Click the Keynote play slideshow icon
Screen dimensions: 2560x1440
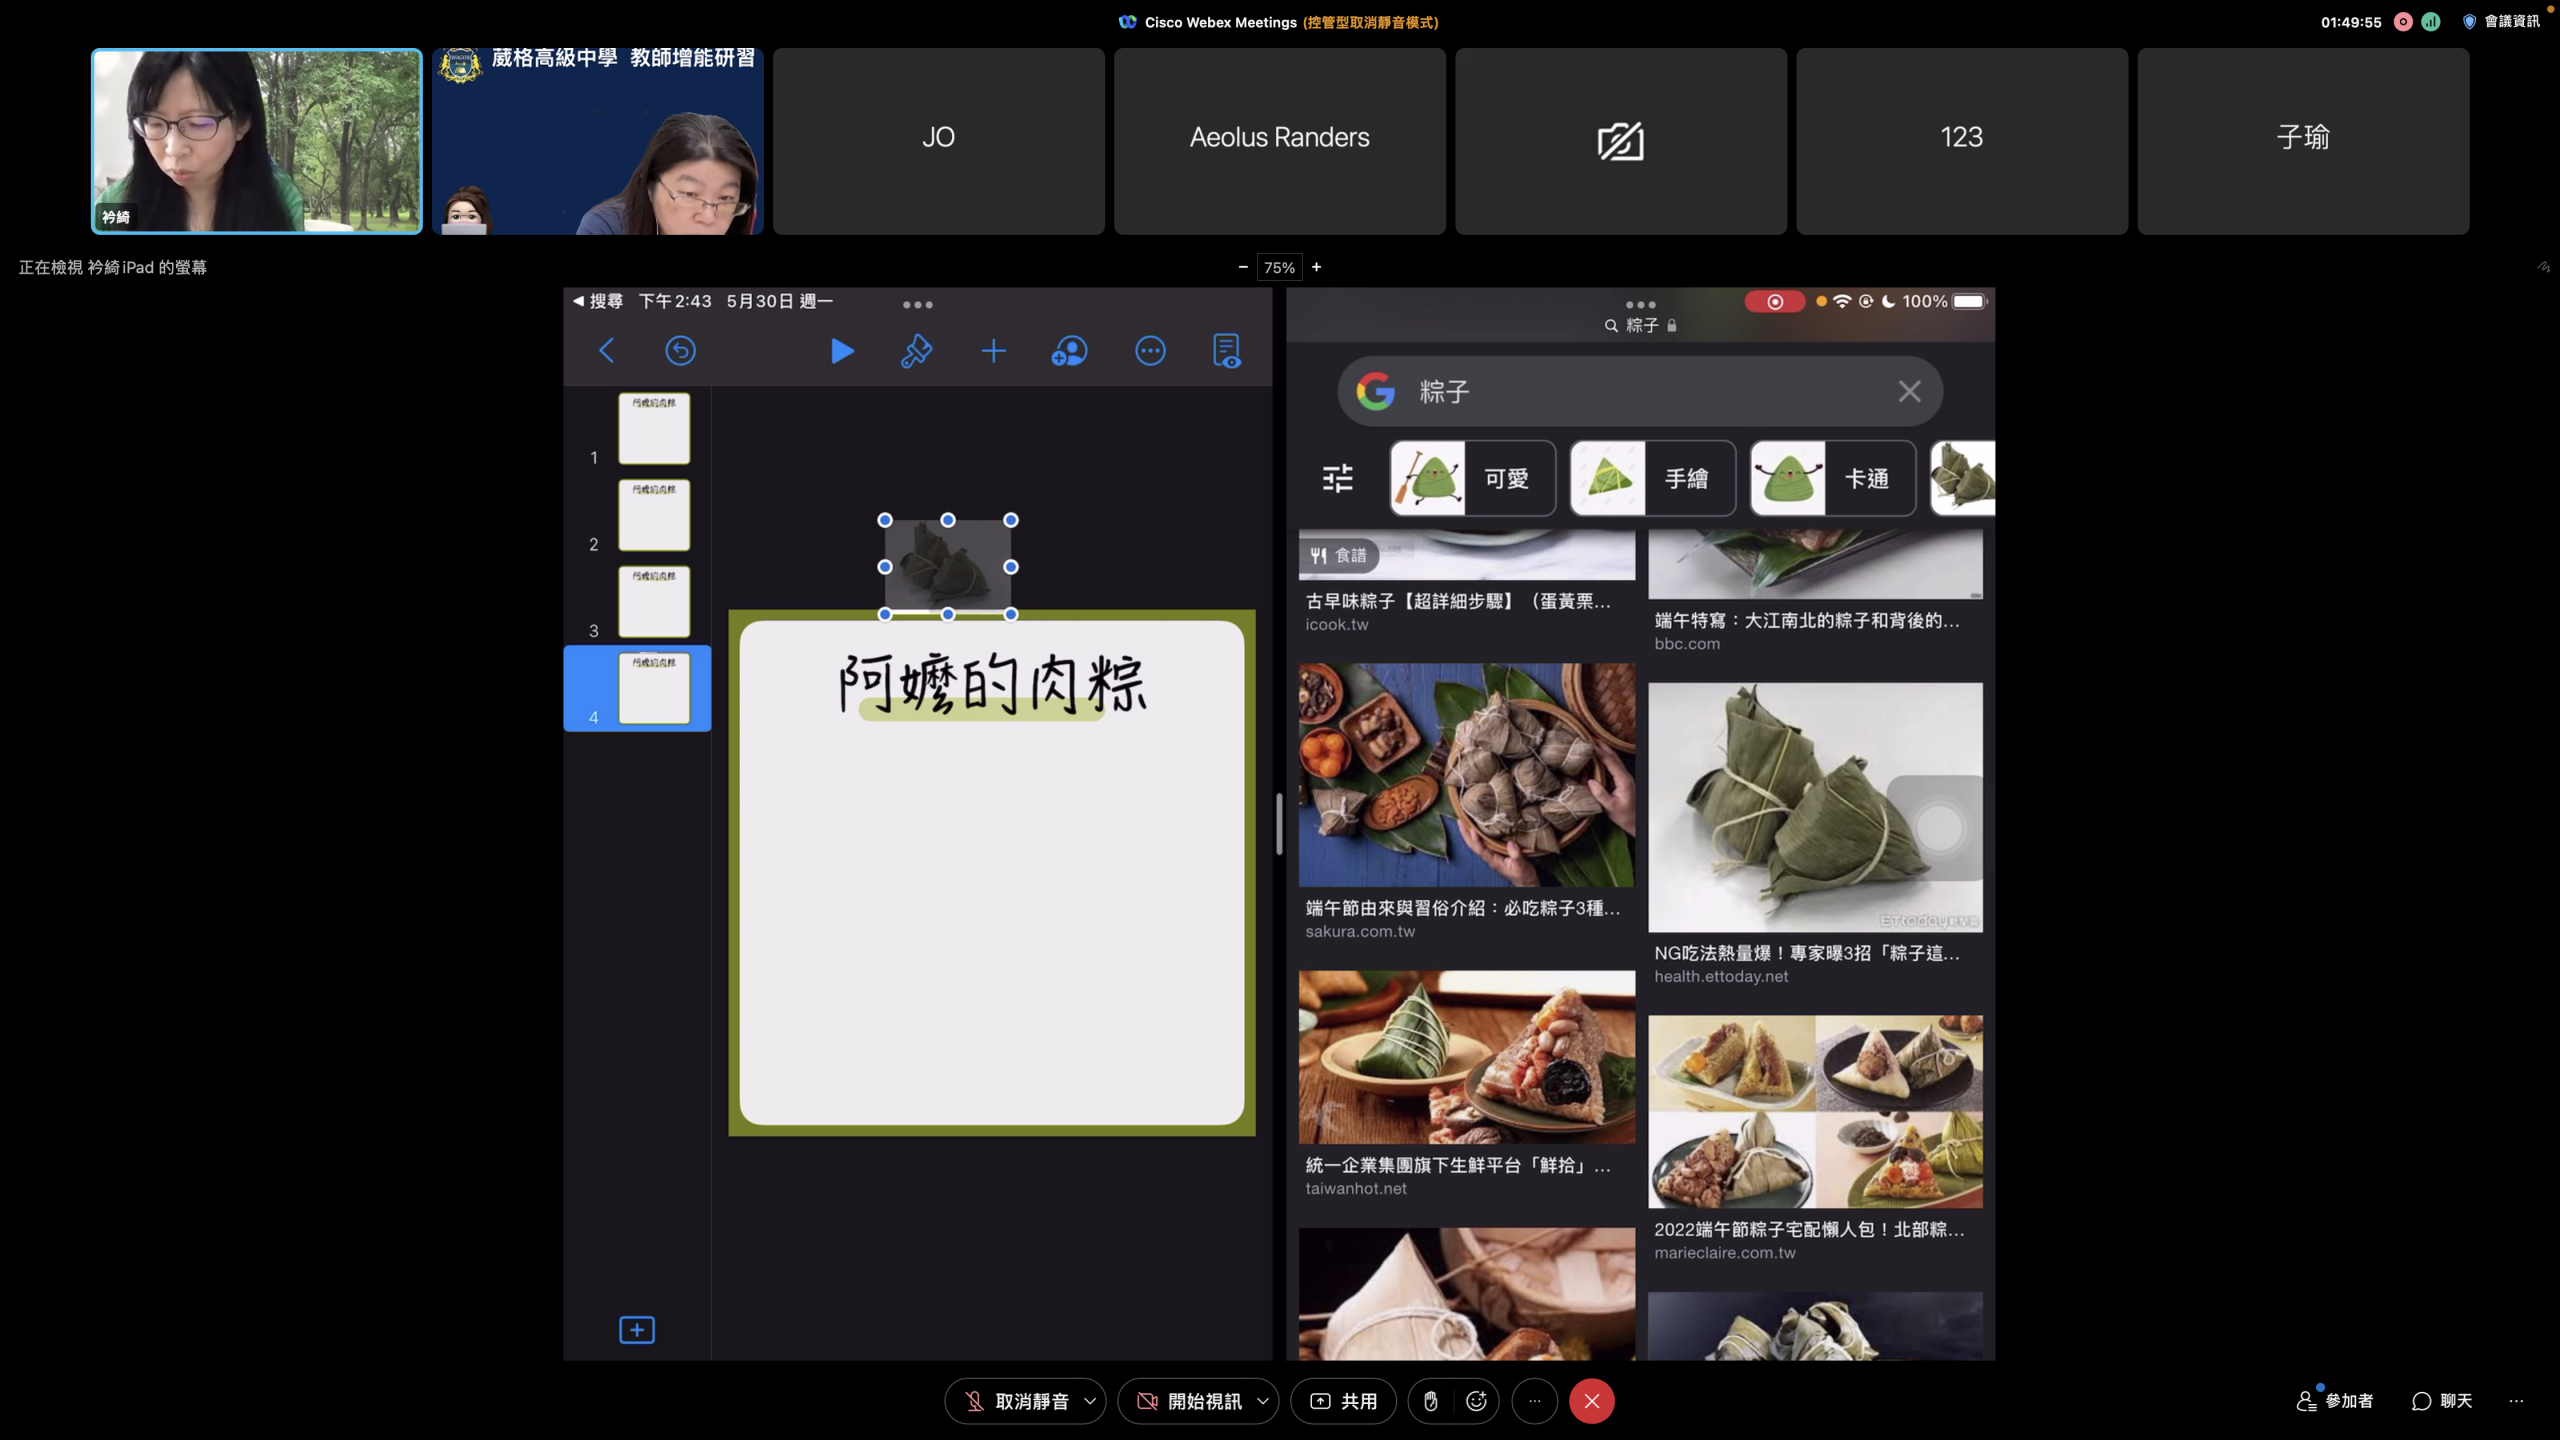tap(842, 351)
